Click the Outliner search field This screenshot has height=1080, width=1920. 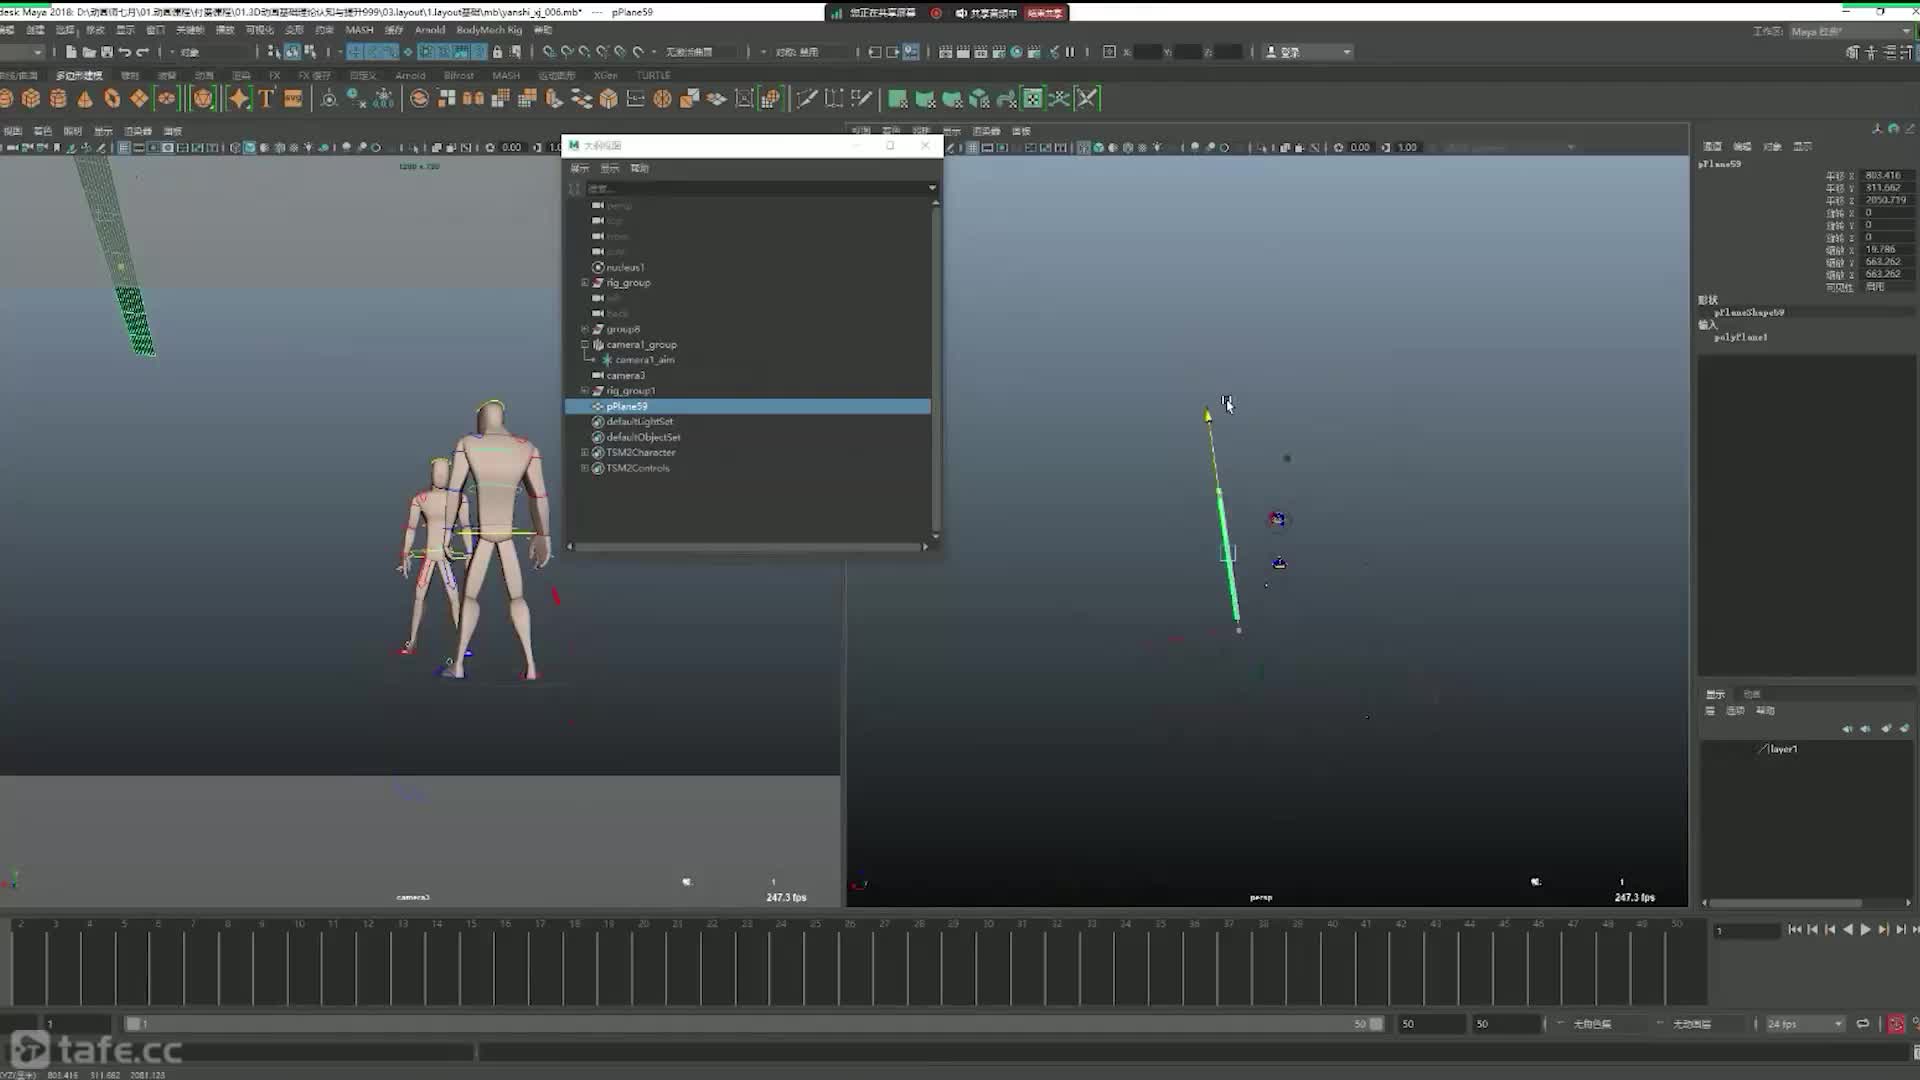point(755,188)
